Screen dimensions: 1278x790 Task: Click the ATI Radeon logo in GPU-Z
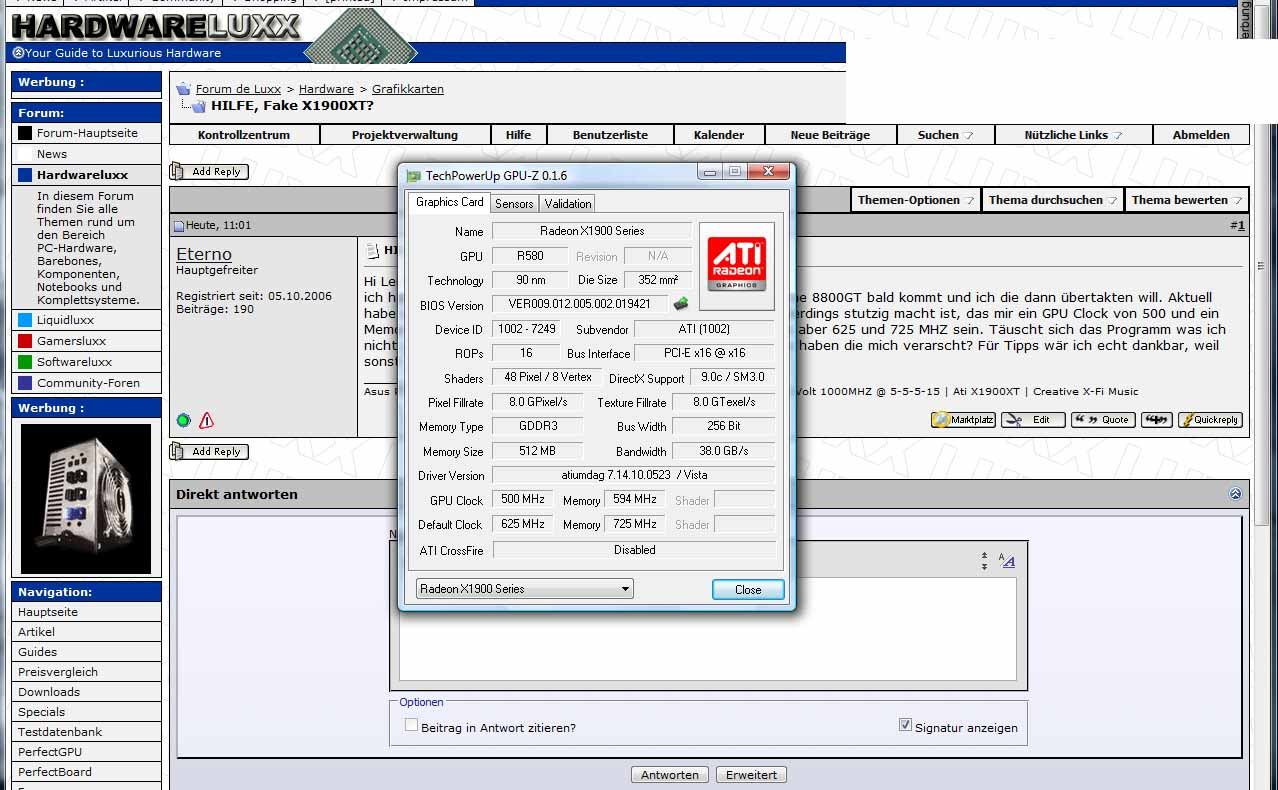(x=737, y=265)
